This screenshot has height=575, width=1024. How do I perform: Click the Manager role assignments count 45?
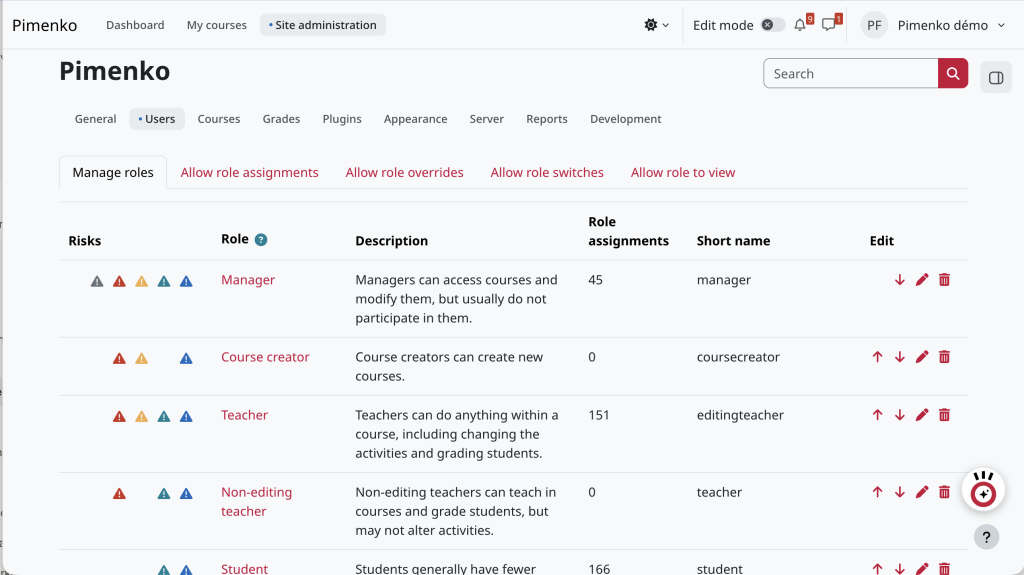[x=595, y=280]
